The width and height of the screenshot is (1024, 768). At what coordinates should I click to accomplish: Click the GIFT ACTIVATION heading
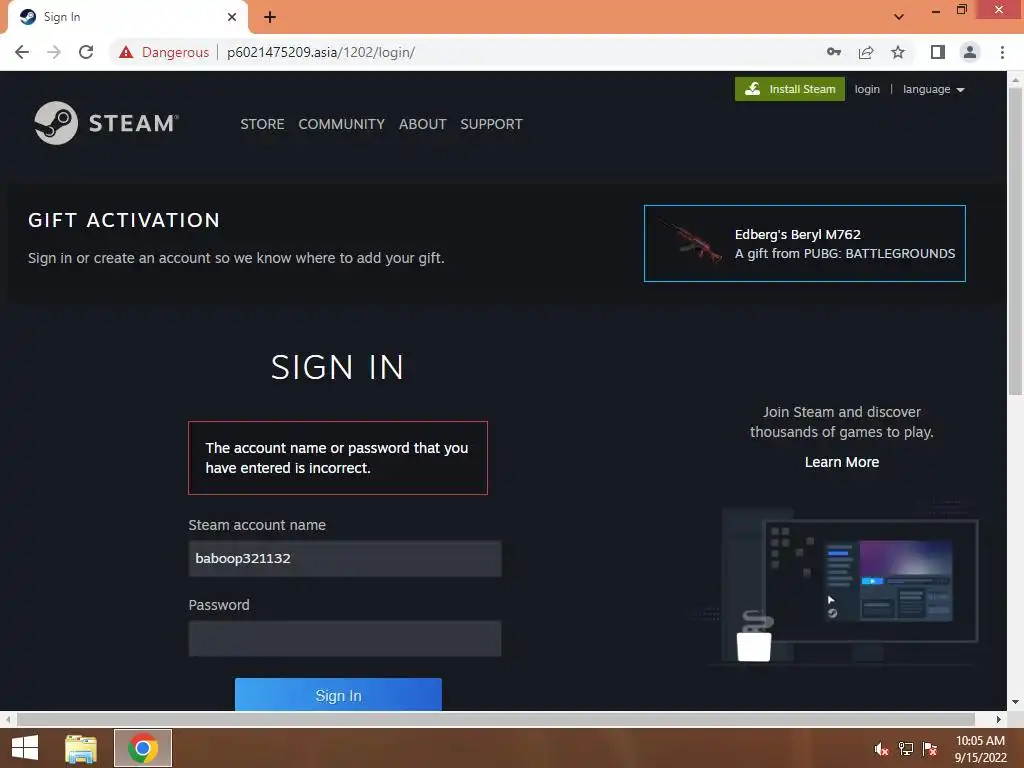click(x=124, y=220)
